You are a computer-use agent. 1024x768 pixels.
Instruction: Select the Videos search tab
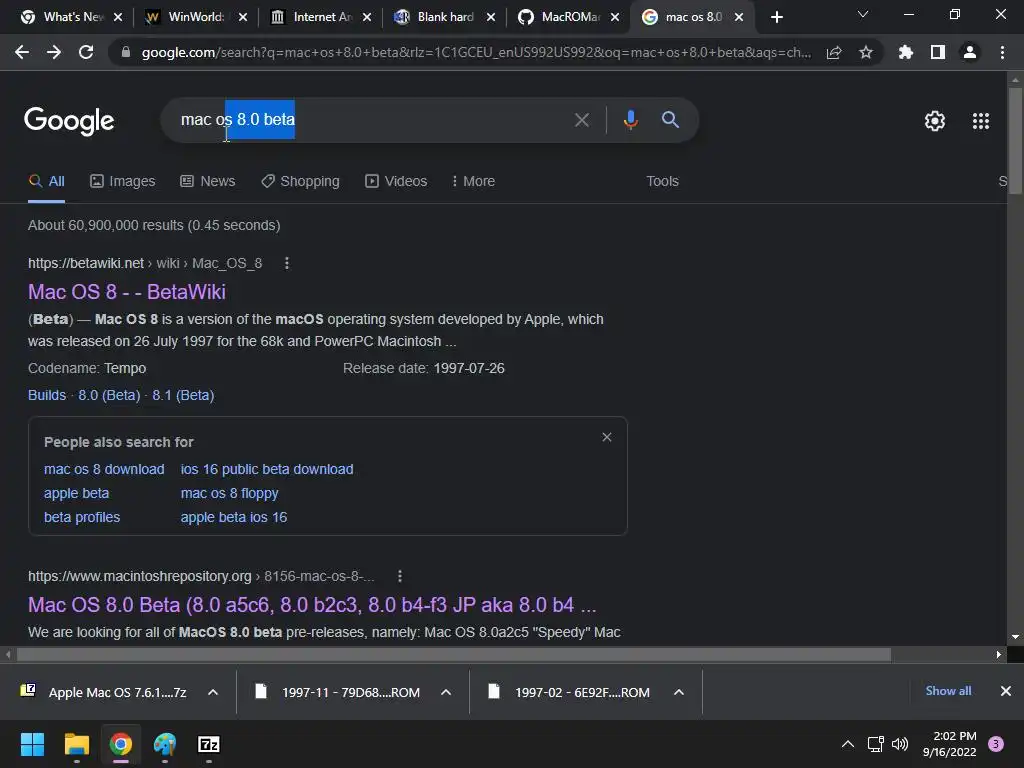tap(396, 182)
